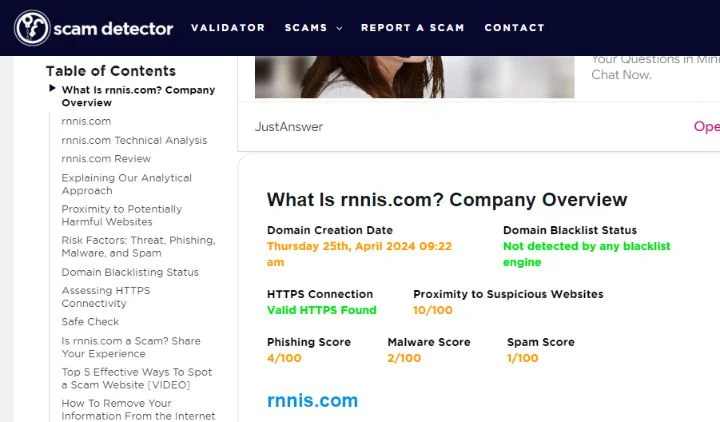Select the 4/100 phishing score

click(x=284, y=358)
